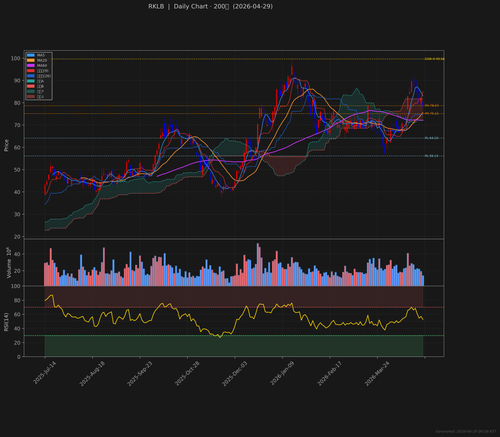This screenshot has width=500, height=437.
Task: Click the 60 tick on the Price axis
Action: click(x=17, y=148)
